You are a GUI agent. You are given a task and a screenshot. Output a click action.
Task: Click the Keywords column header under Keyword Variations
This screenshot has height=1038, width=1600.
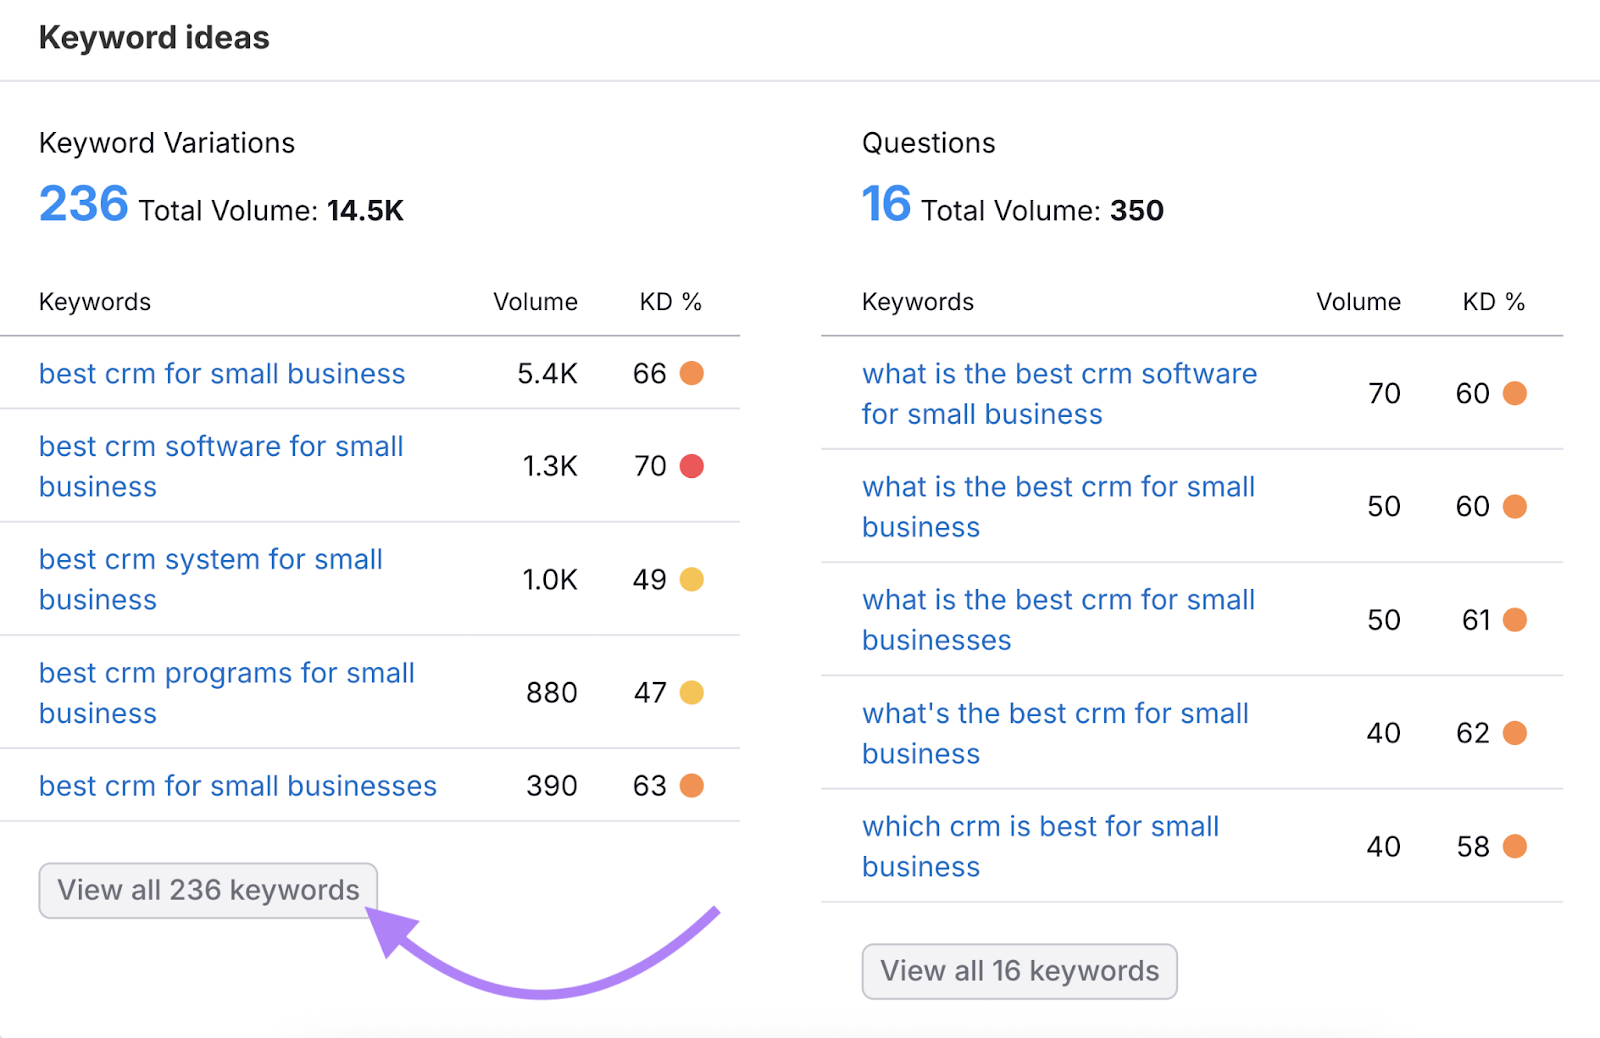[94, 301]
